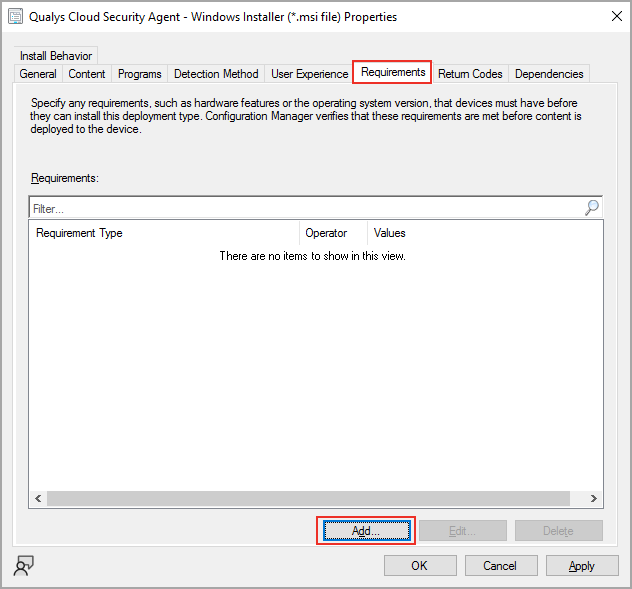Viewport: 632px width, 589px height.
Task: Click the left scroll arrow of horizontal scrollbar
Action: click(x=38, y=498)
